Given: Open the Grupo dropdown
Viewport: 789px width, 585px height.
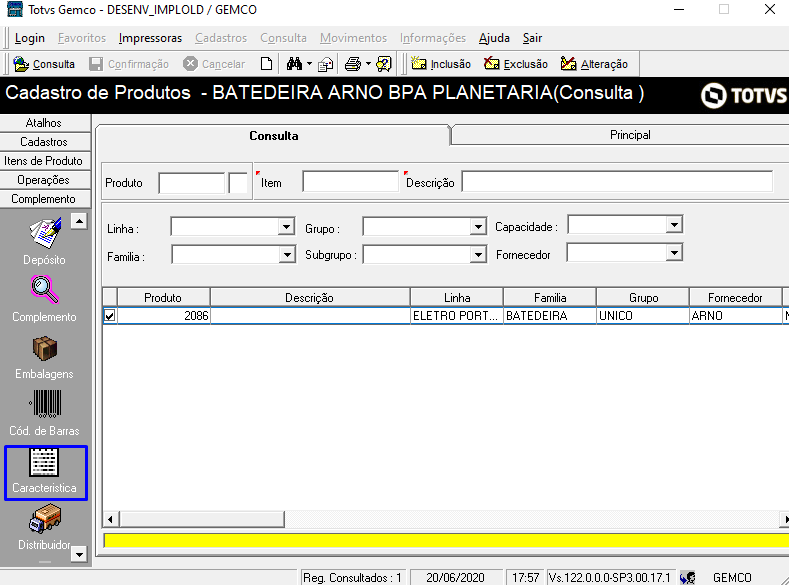Looking at the screenshot, I should (478, 227).
